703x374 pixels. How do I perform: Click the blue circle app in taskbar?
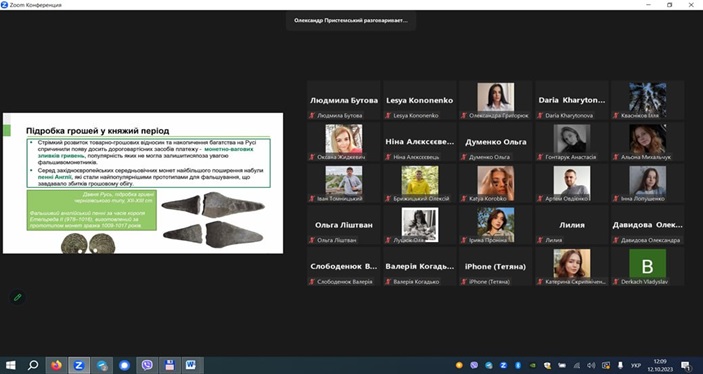124,365
